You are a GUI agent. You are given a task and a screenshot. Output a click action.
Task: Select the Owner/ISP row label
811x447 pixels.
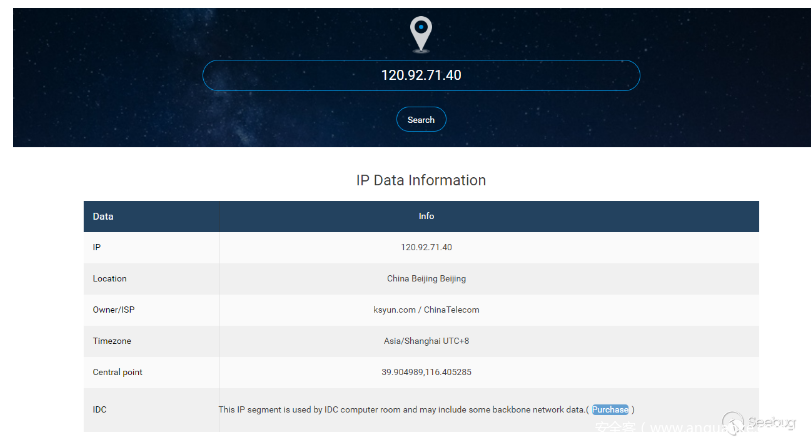pos(113,310)
